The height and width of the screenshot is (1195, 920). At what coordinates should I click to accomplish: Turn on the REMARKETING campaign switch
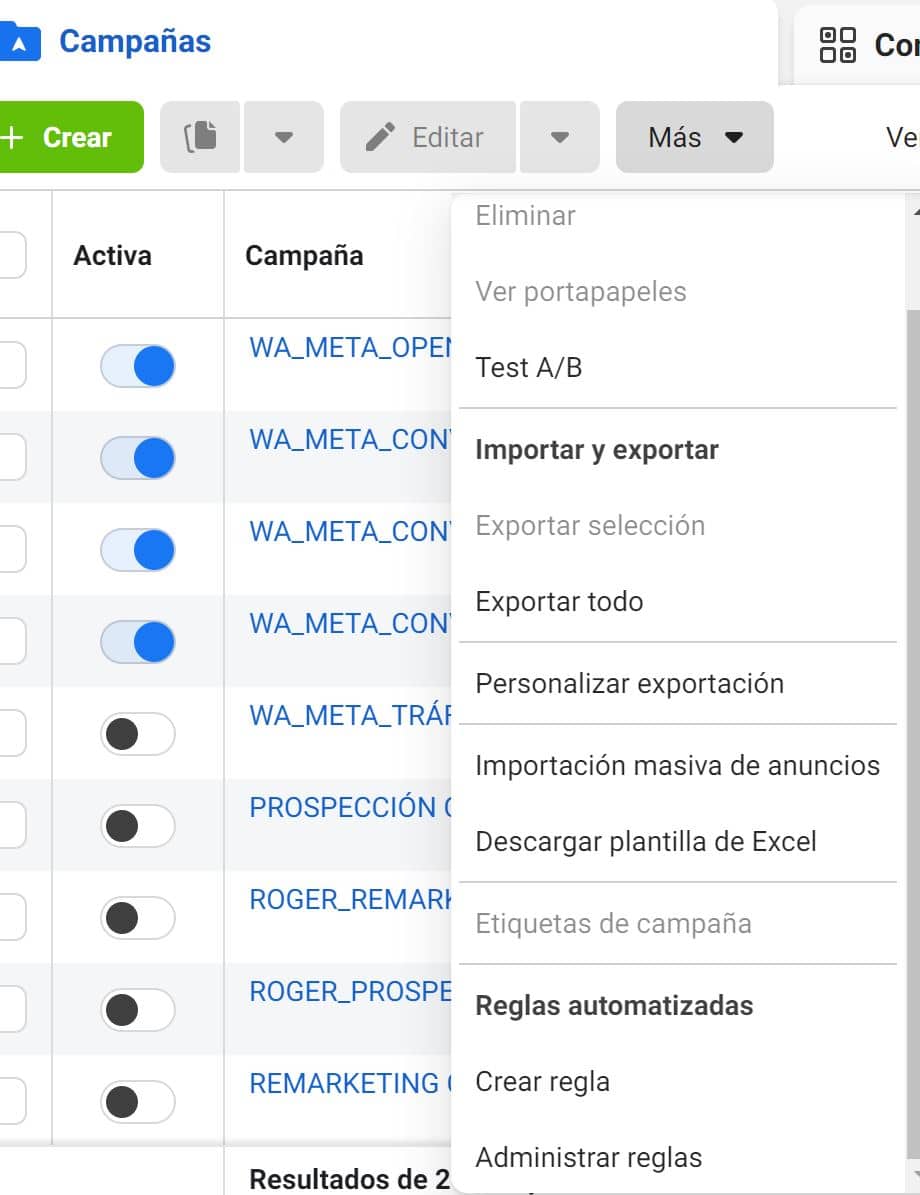pos(138,1102)
